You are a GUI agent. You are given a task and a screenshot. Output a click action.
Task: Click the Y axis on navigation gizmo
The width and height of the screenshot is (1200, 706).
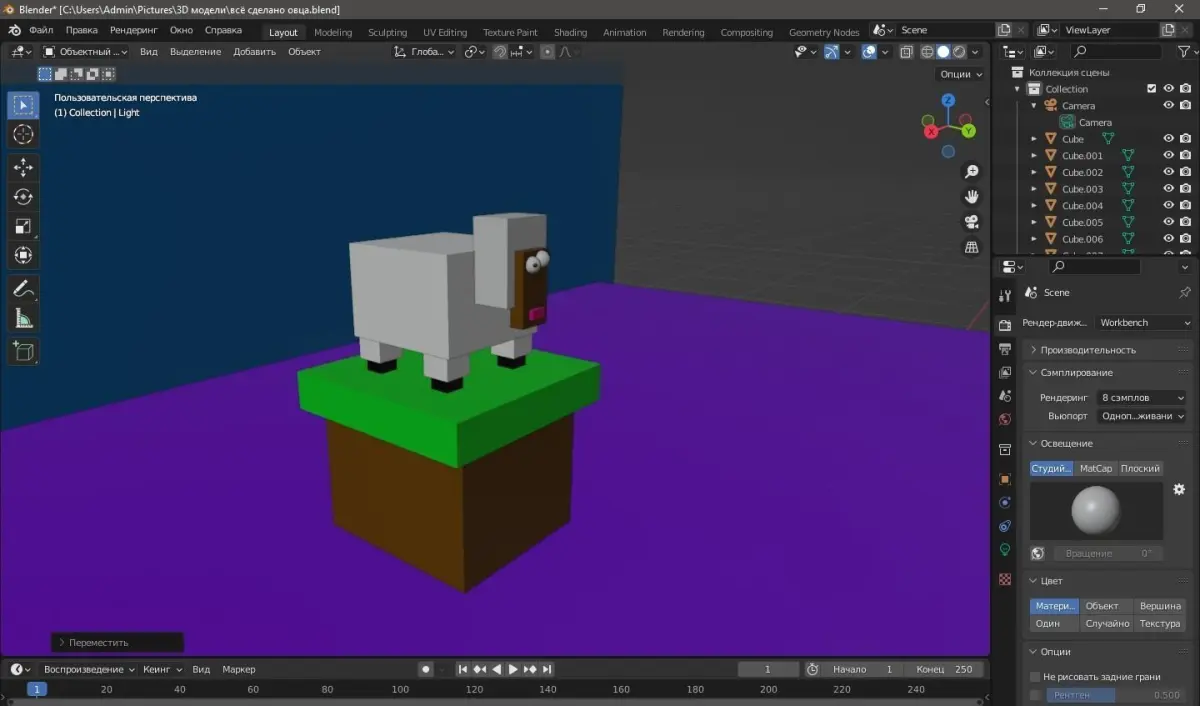968,130
